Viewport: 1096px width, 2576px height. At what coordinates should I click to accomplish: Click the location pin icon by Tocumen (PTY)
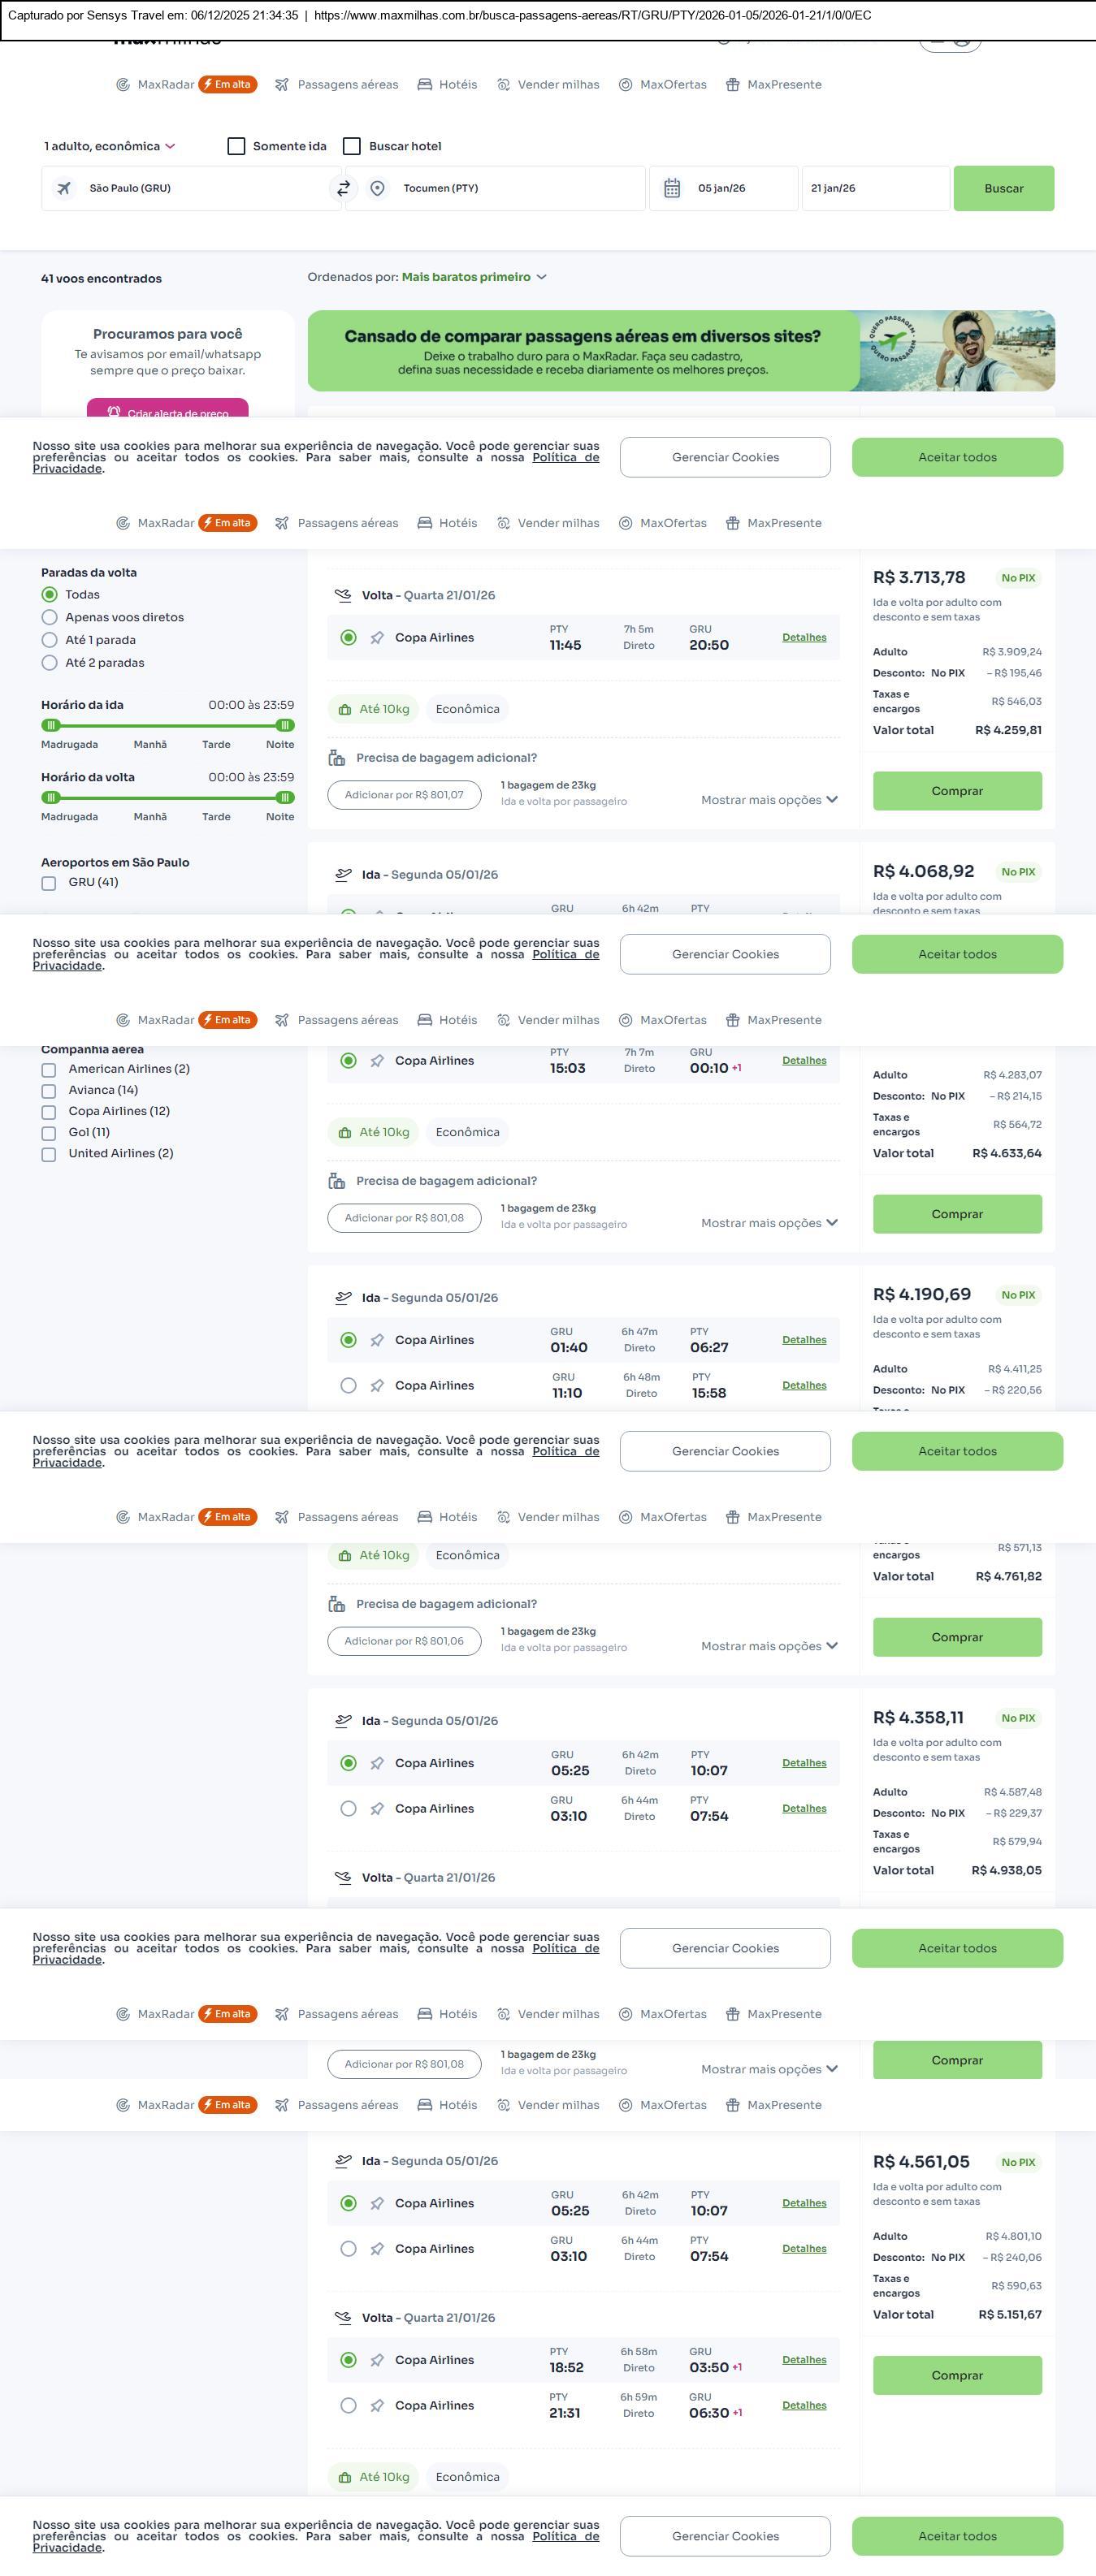(x=377, y=188)
